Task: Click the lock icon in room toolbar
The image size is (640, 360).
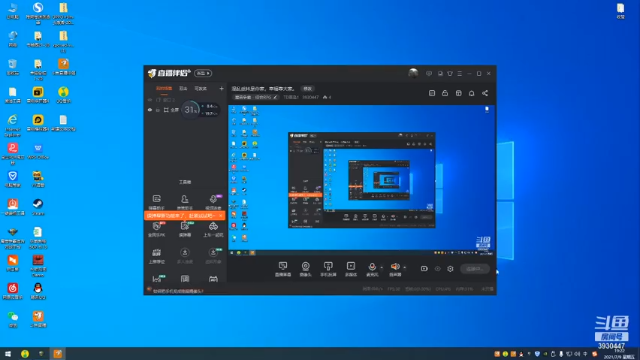Action: pos(445,93)
